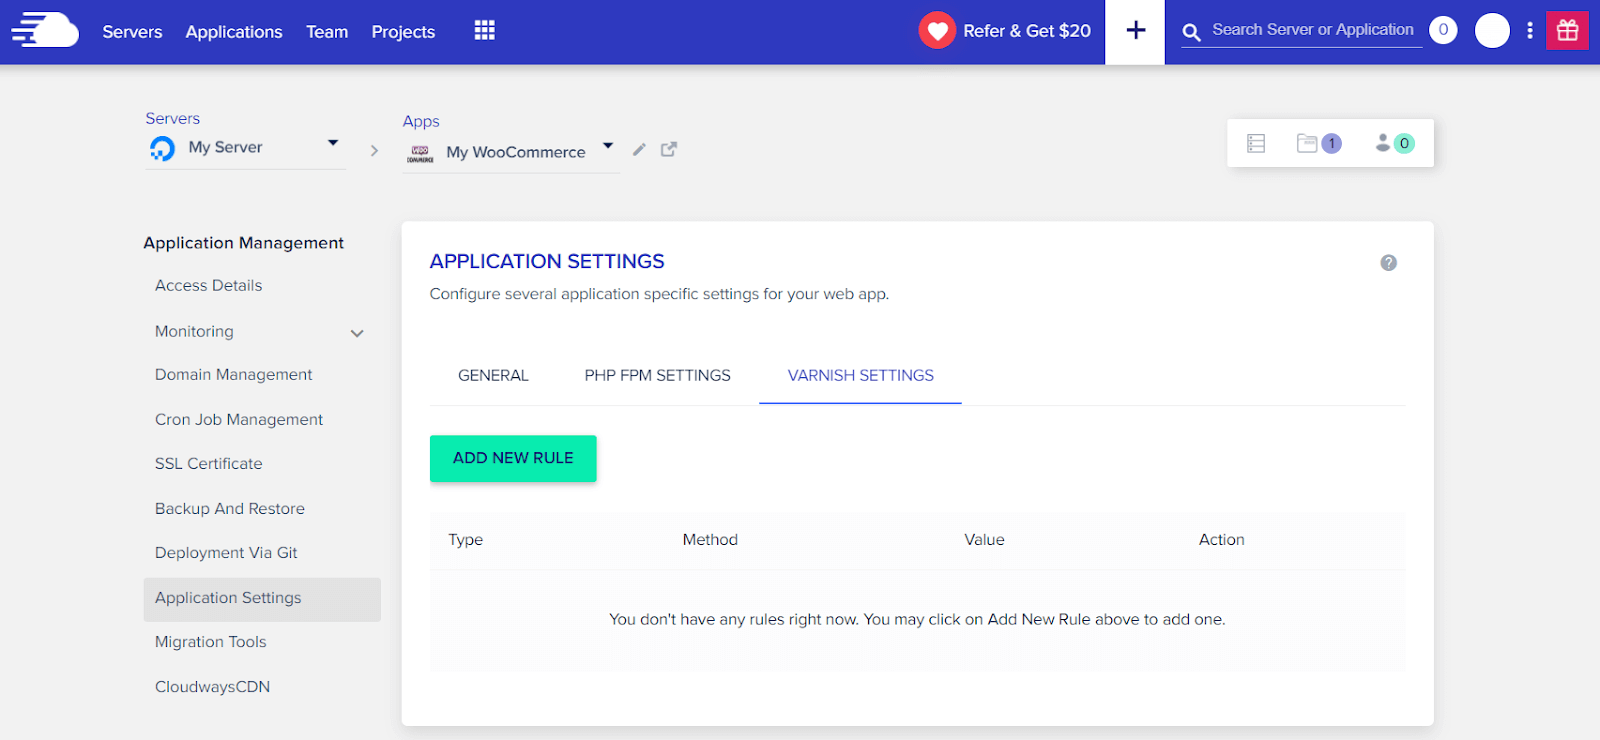This screenshot has height=740, width=1600.
Task: Click the Apps breadcrumb label
Action: point(421,122)
